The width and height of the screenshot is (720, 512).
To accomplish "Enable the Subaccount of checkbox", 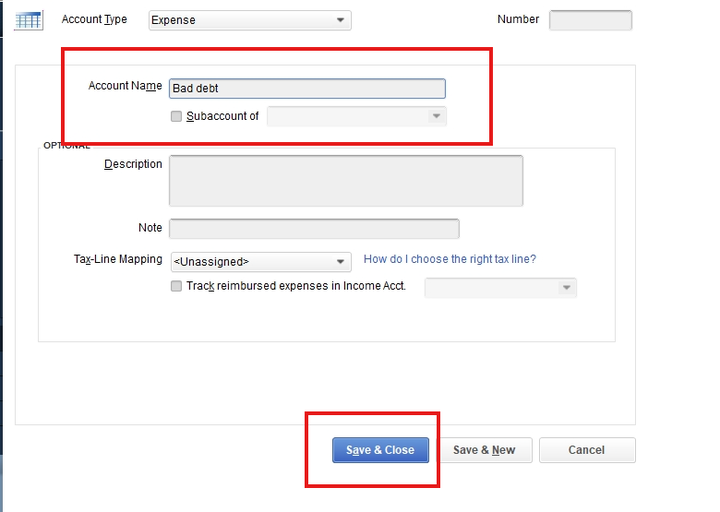I will coord(177,116).
